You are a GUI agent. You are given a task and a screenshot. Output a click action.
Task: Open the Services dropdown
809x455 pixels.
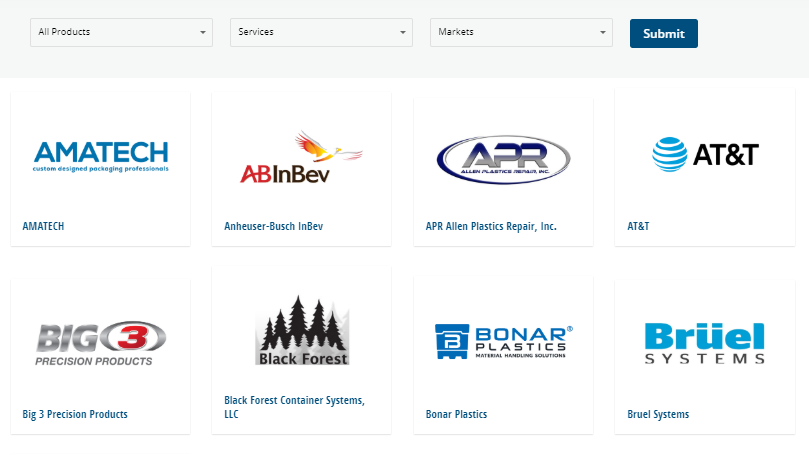coord(321,32)
